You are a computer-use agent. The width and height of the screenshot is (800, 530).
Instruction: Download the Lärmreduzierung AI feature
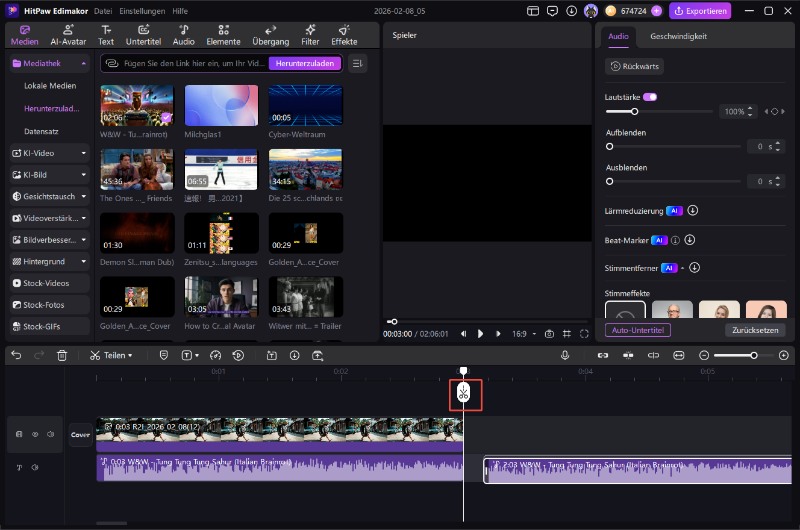(692, 211)
